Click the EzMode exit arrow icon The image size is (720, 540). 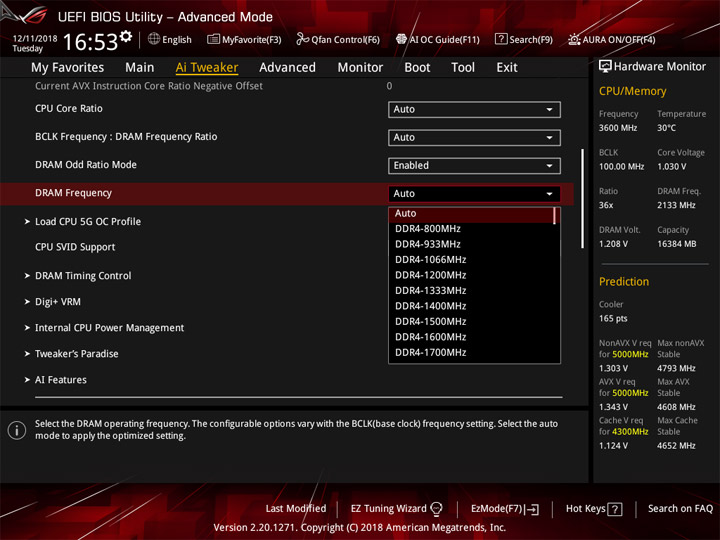coord(533,509)
